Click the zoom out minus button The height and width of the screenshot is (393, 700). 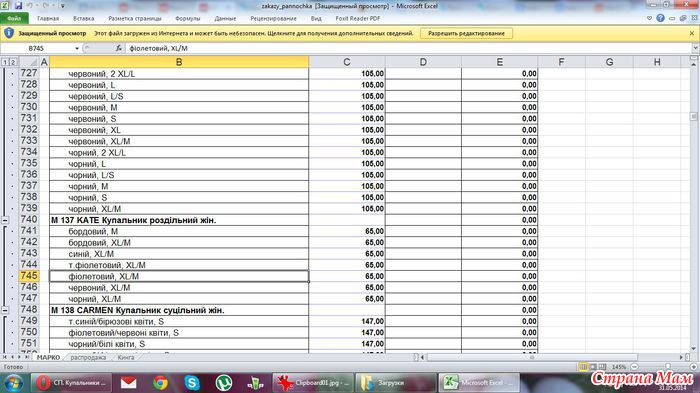tap(634, 367)
